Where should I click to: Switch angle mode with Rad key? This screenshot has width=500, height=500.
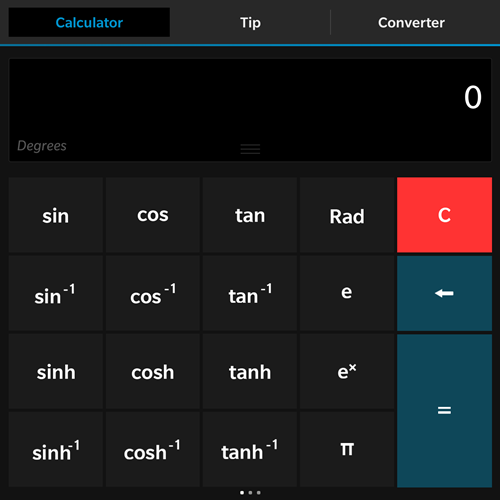(347, 215)
